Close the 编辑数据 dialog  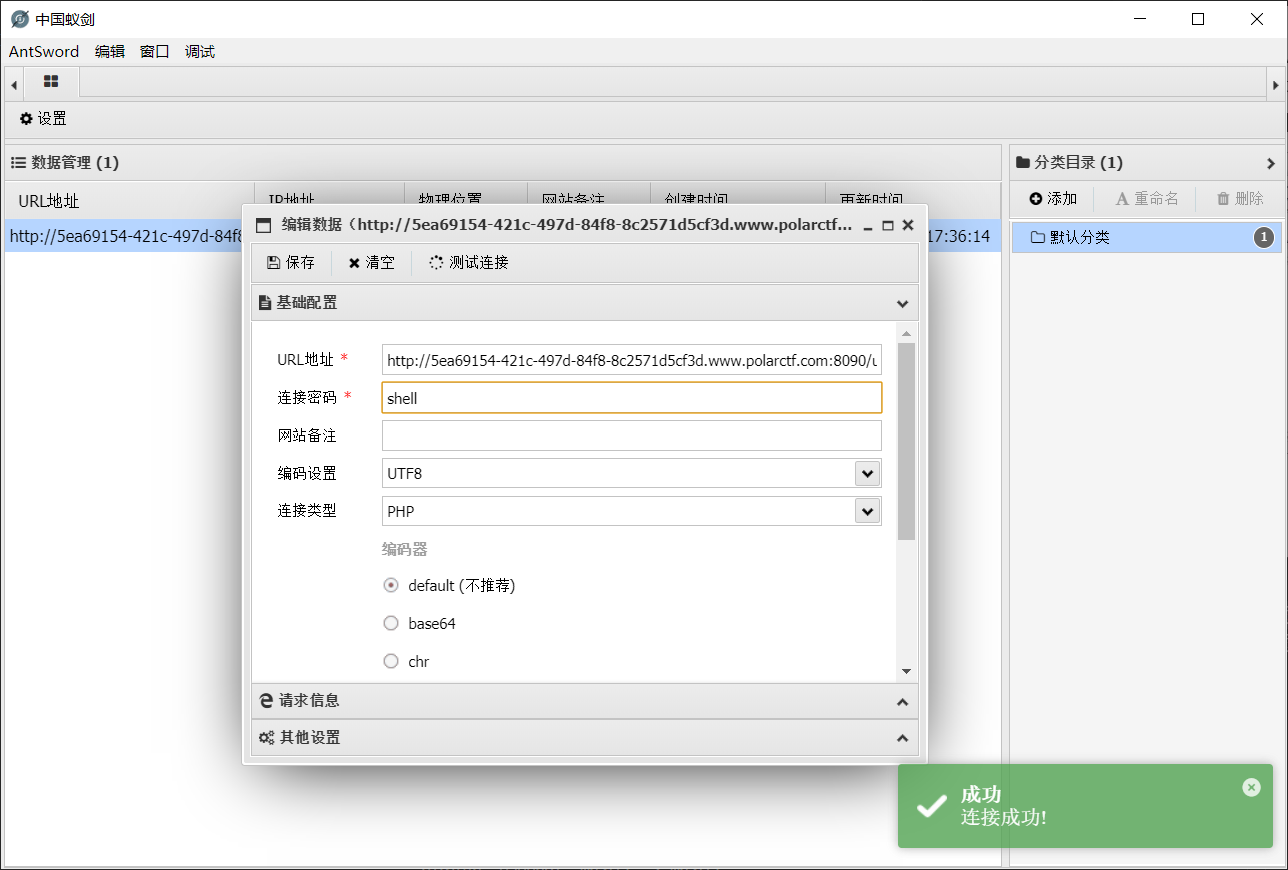(908, 226)
